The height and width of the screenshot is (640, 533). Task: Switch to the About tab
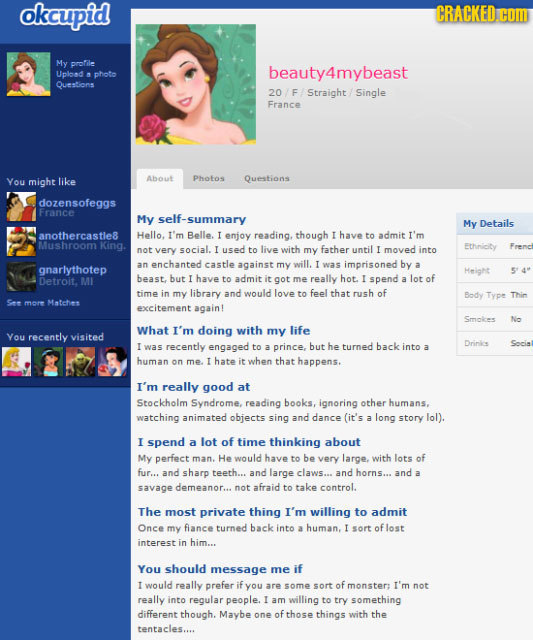click(x=160, y=179)
